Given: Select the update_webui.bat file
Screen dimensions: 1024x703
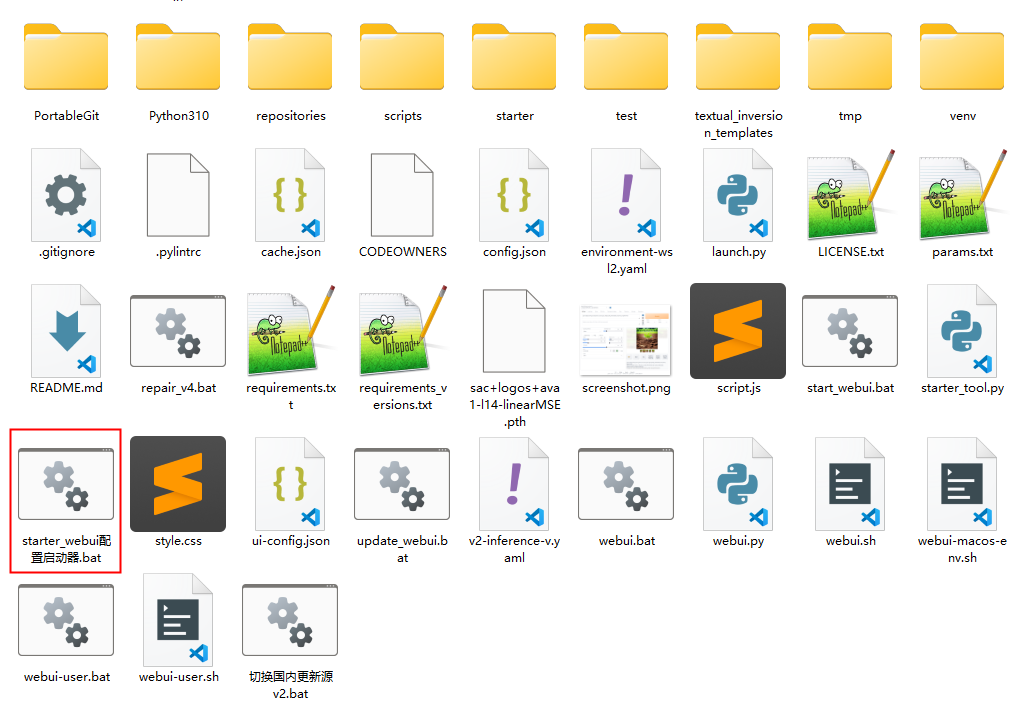Looking at the screenshot, I should [x=402, y=484].
